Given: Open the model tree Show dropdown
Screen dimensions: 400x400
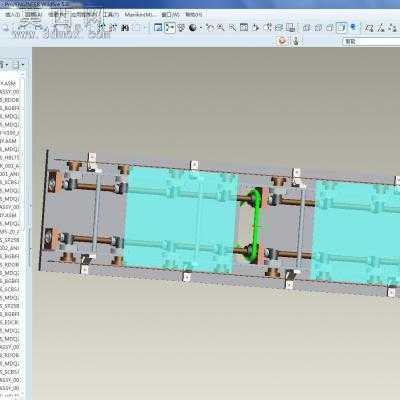Looking at the screenshot, I should click(4, 65).
